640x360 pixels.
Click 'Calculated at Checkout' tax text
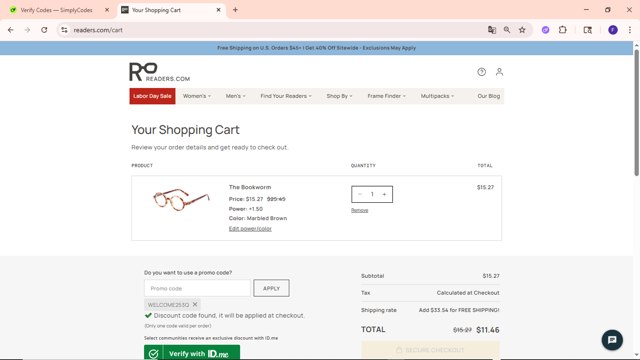[468, 293]
